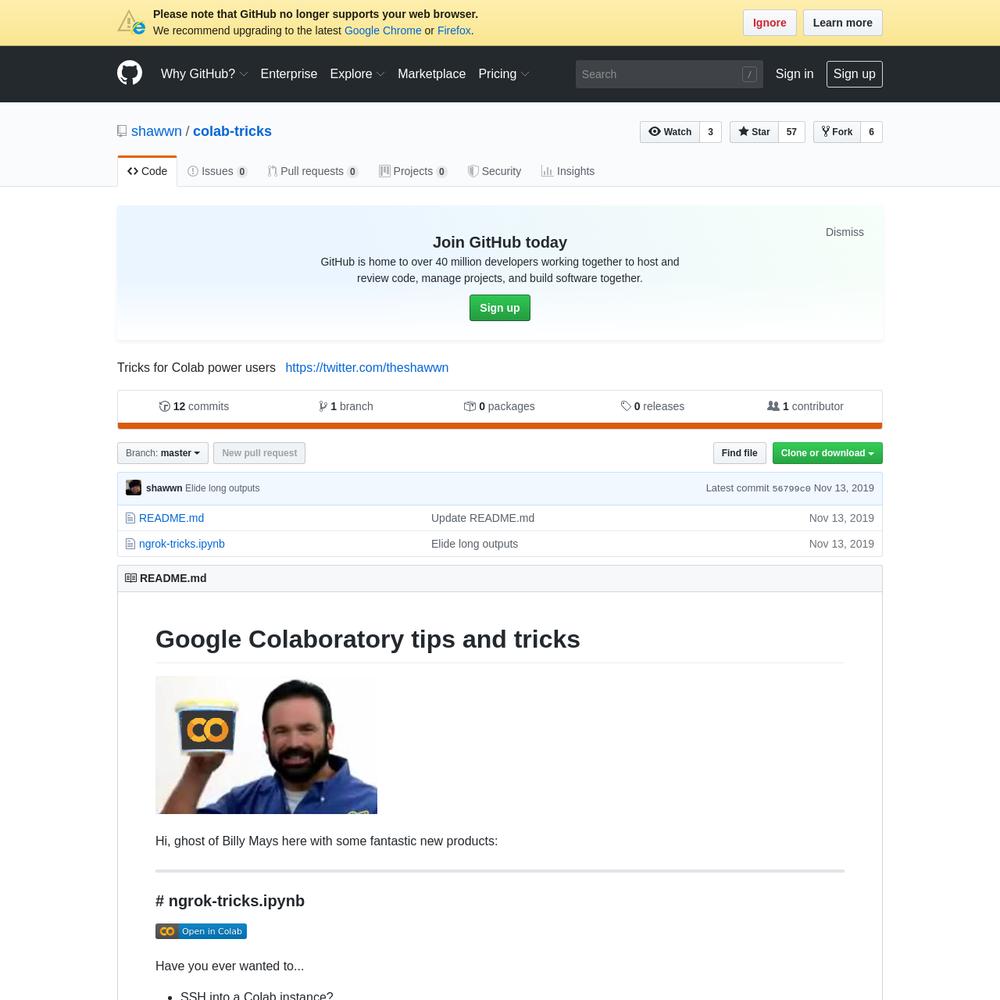Open the Marketplace nav item
This screenshot has height=1000, width=1000.
(x=432, y=74)
